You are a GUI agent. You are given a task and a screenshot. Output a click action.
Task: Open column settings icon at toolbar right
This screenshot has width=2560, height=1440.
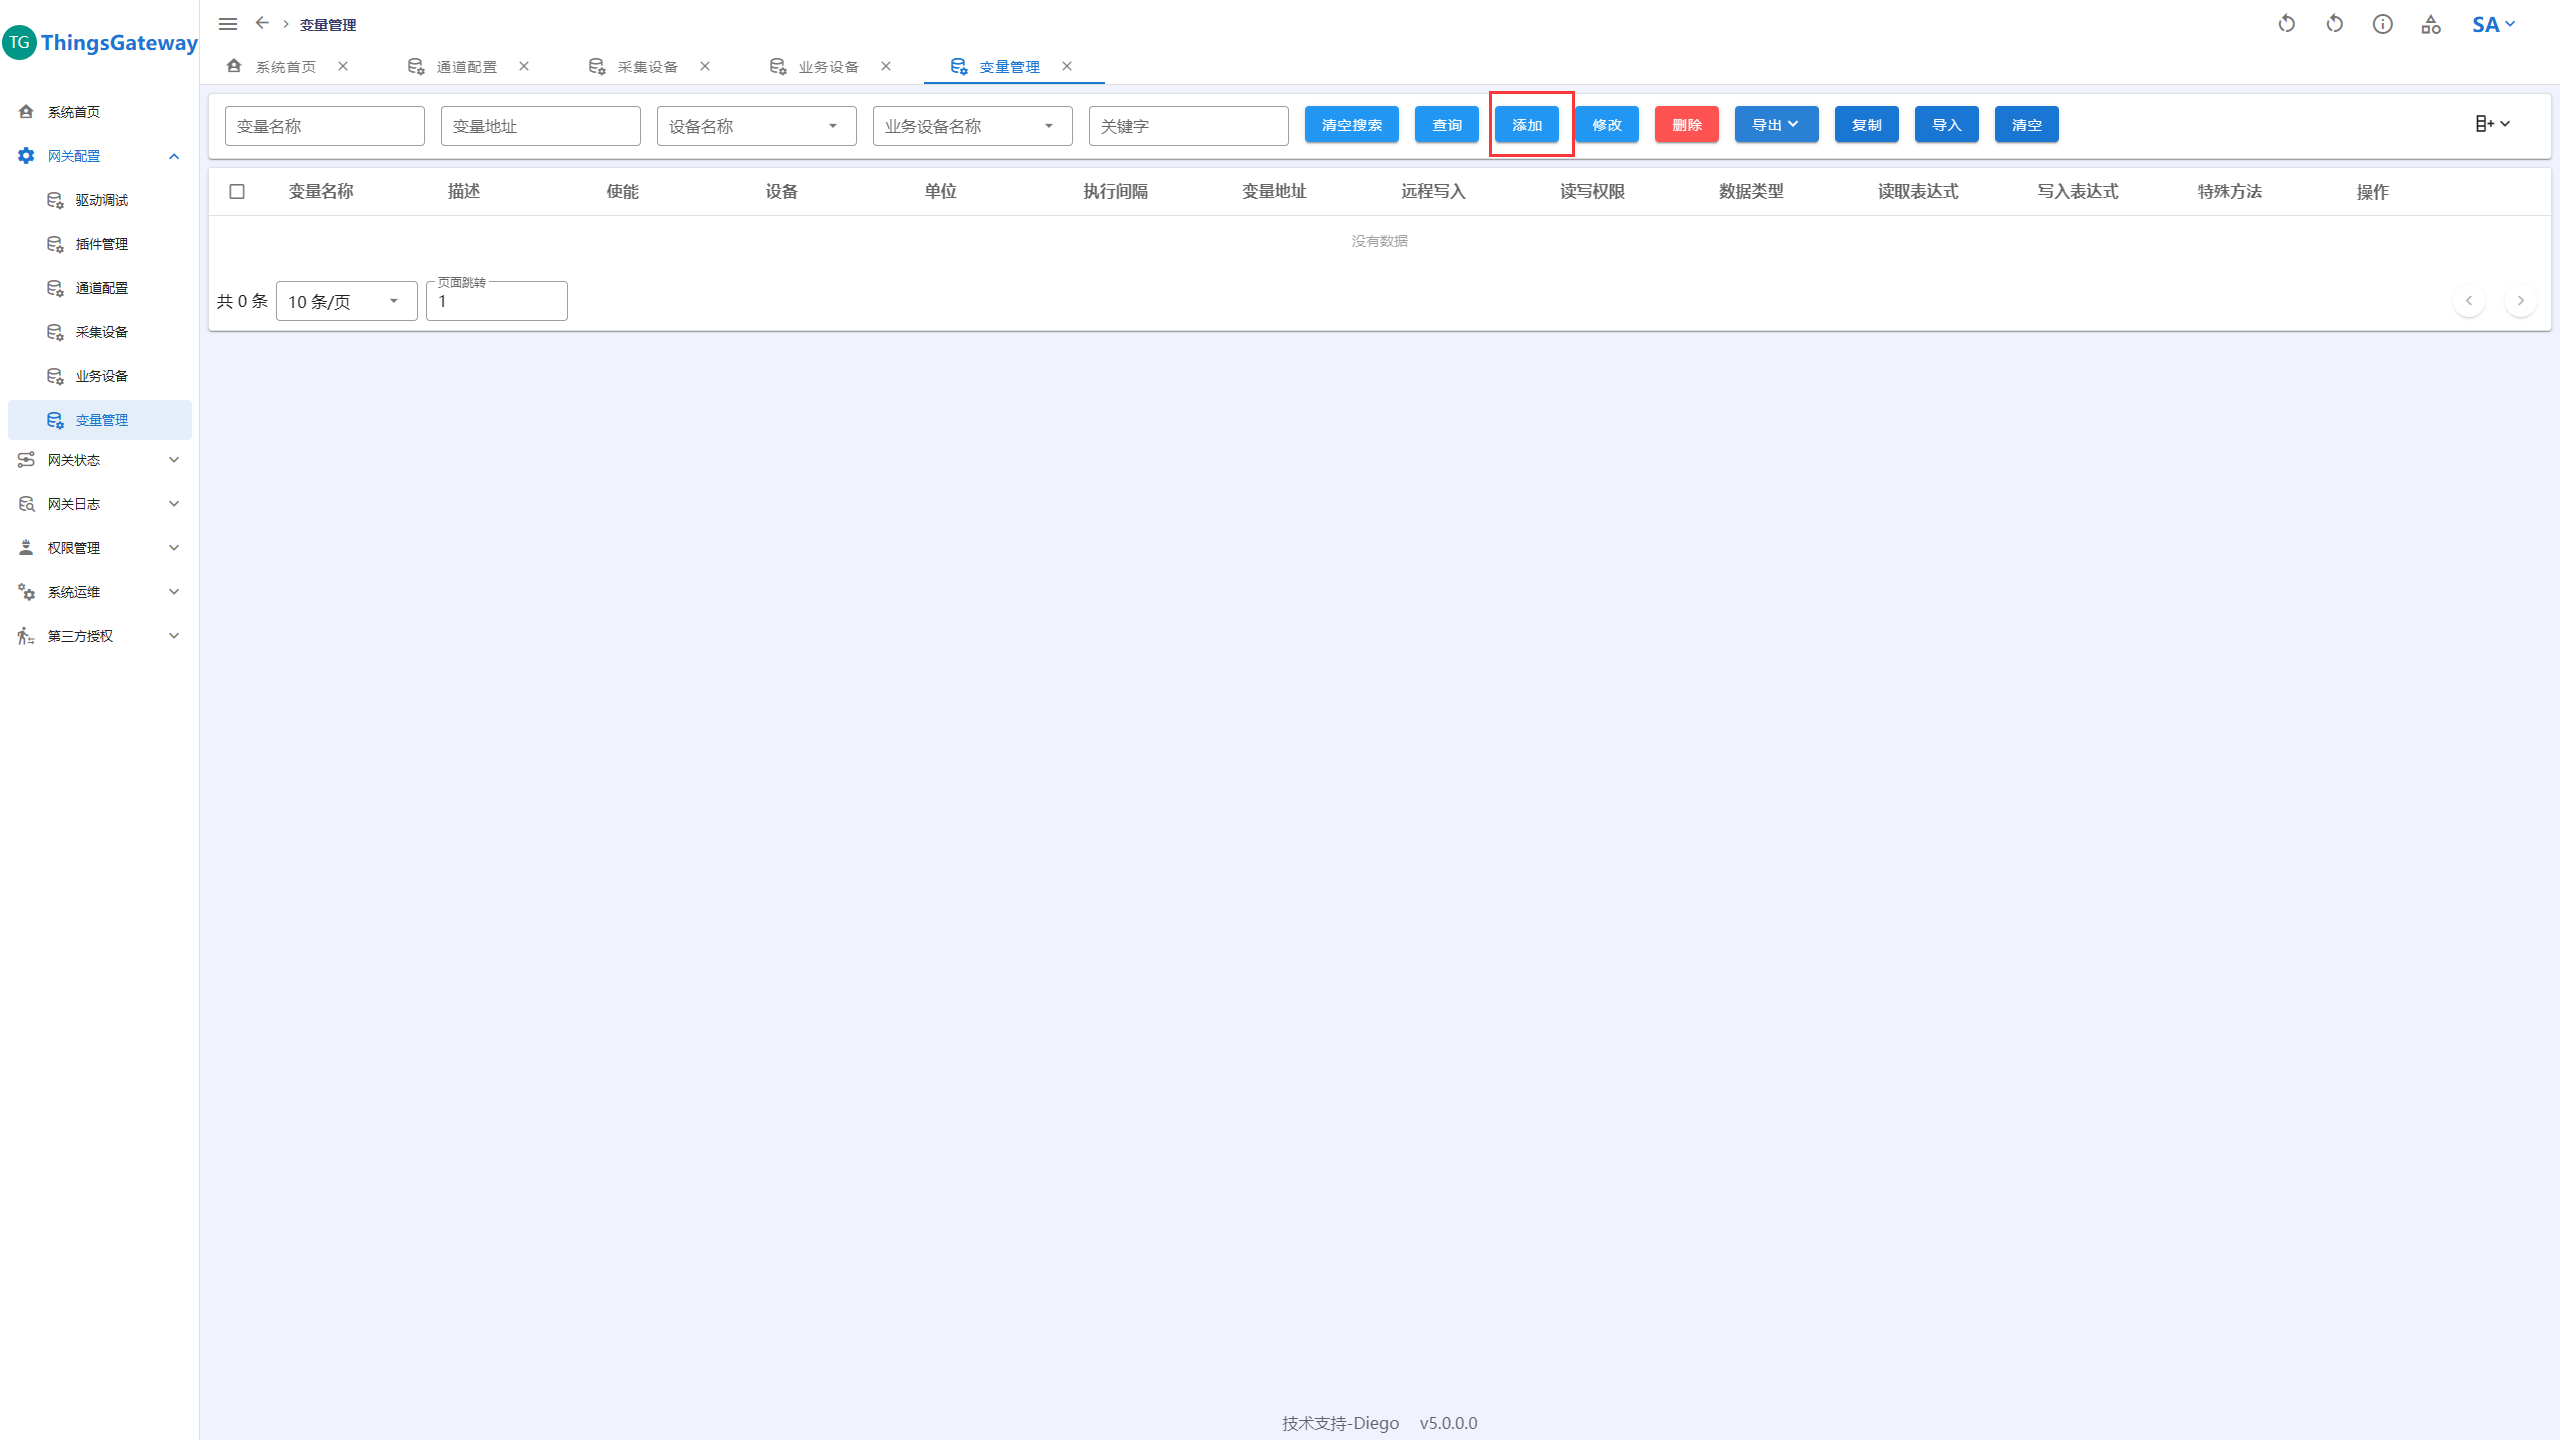pyautogui.click(x=2492, y=124)
